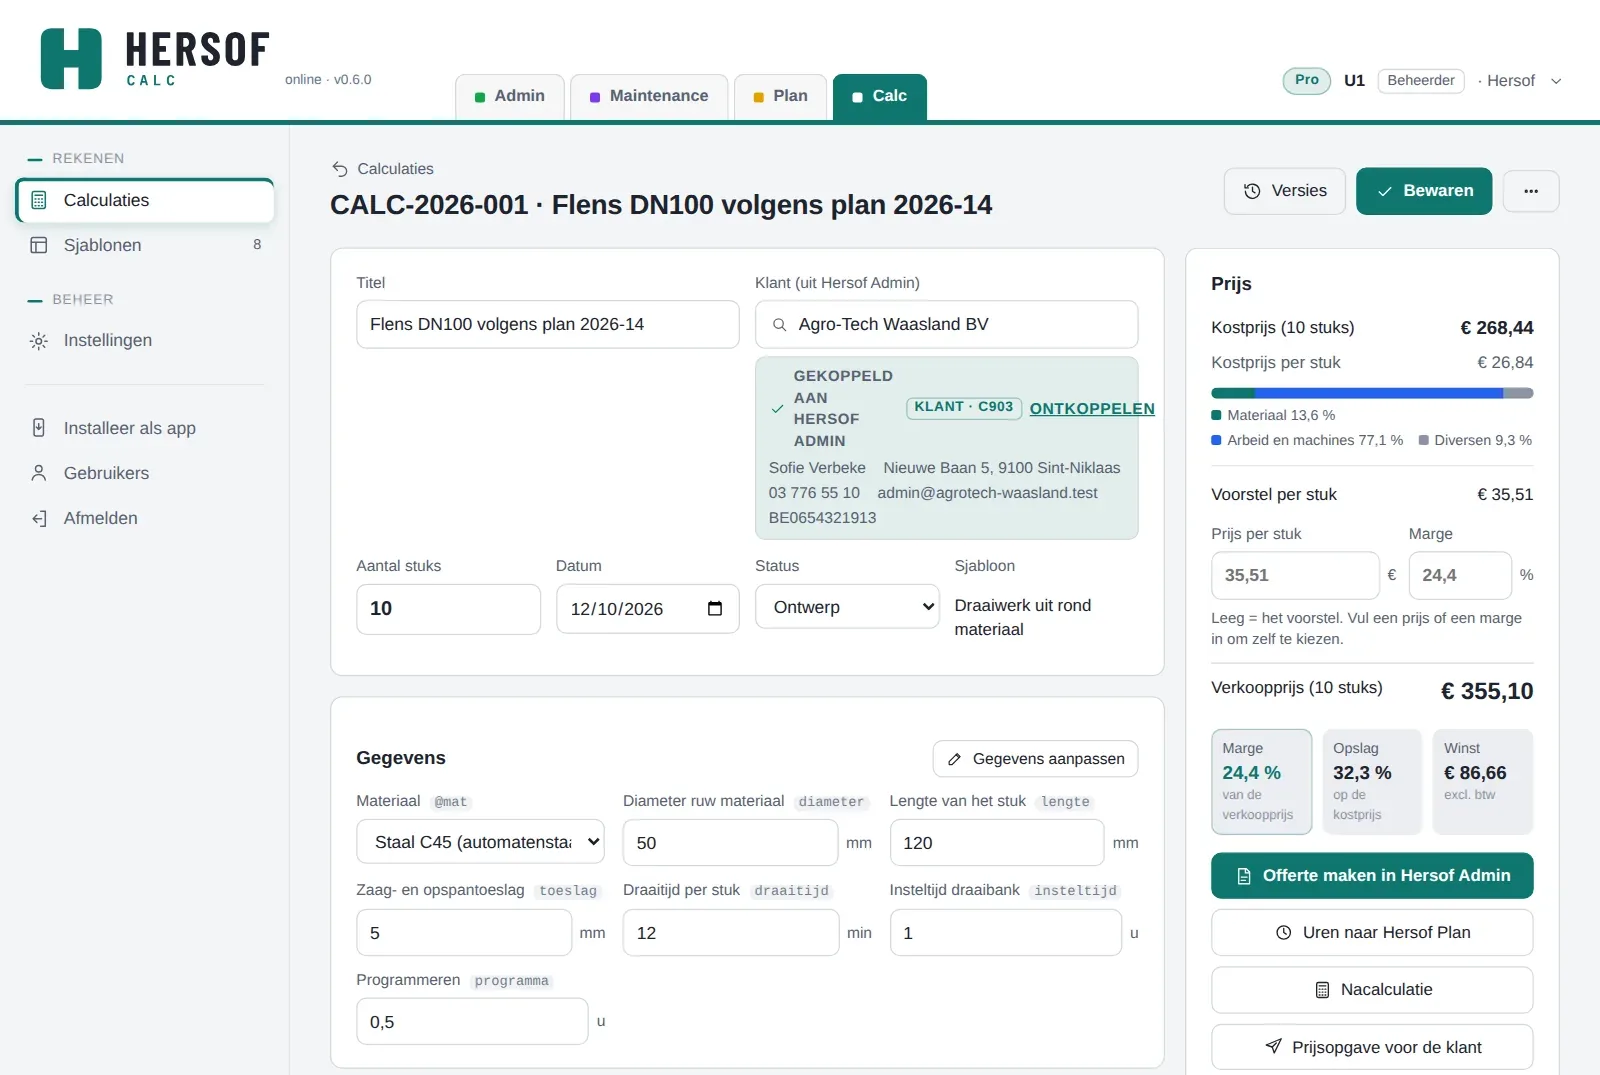Save the calculation with Bewaren
Viewport: 1600px width, 1075px height.
(x=1424, y=191)
